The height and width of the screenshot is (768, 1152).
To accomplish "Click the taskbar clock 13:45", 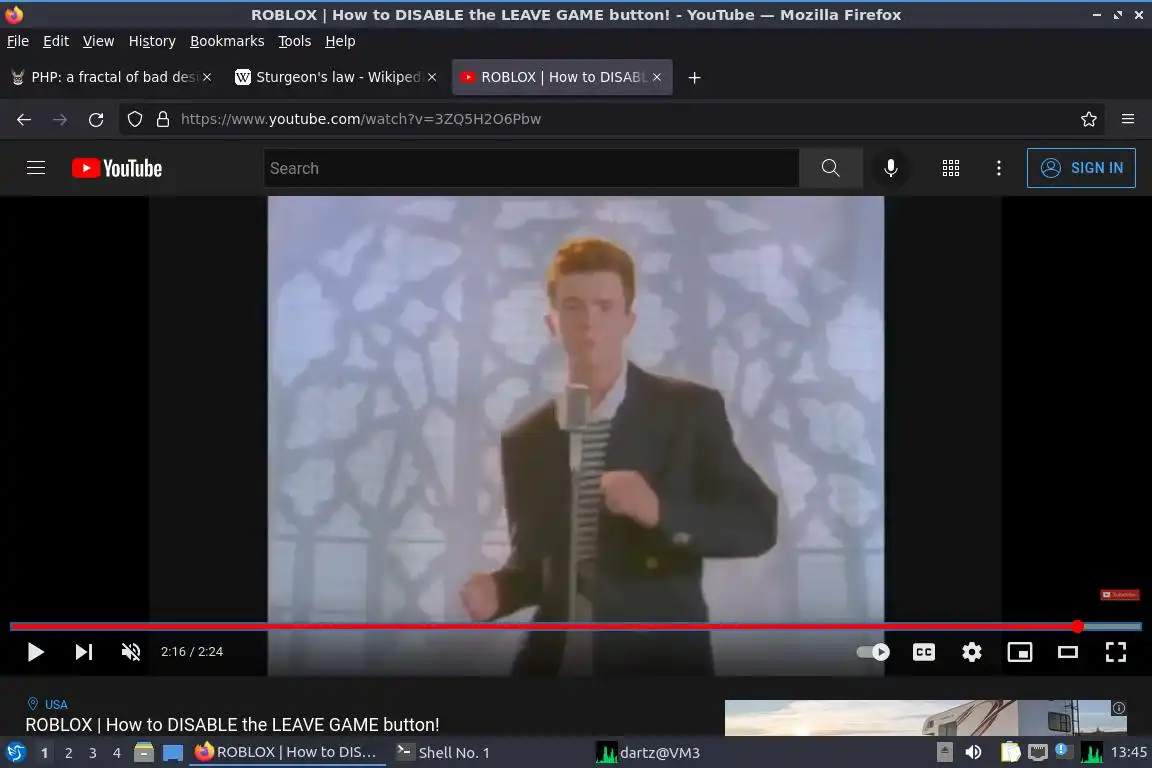I will (1128, 753).
